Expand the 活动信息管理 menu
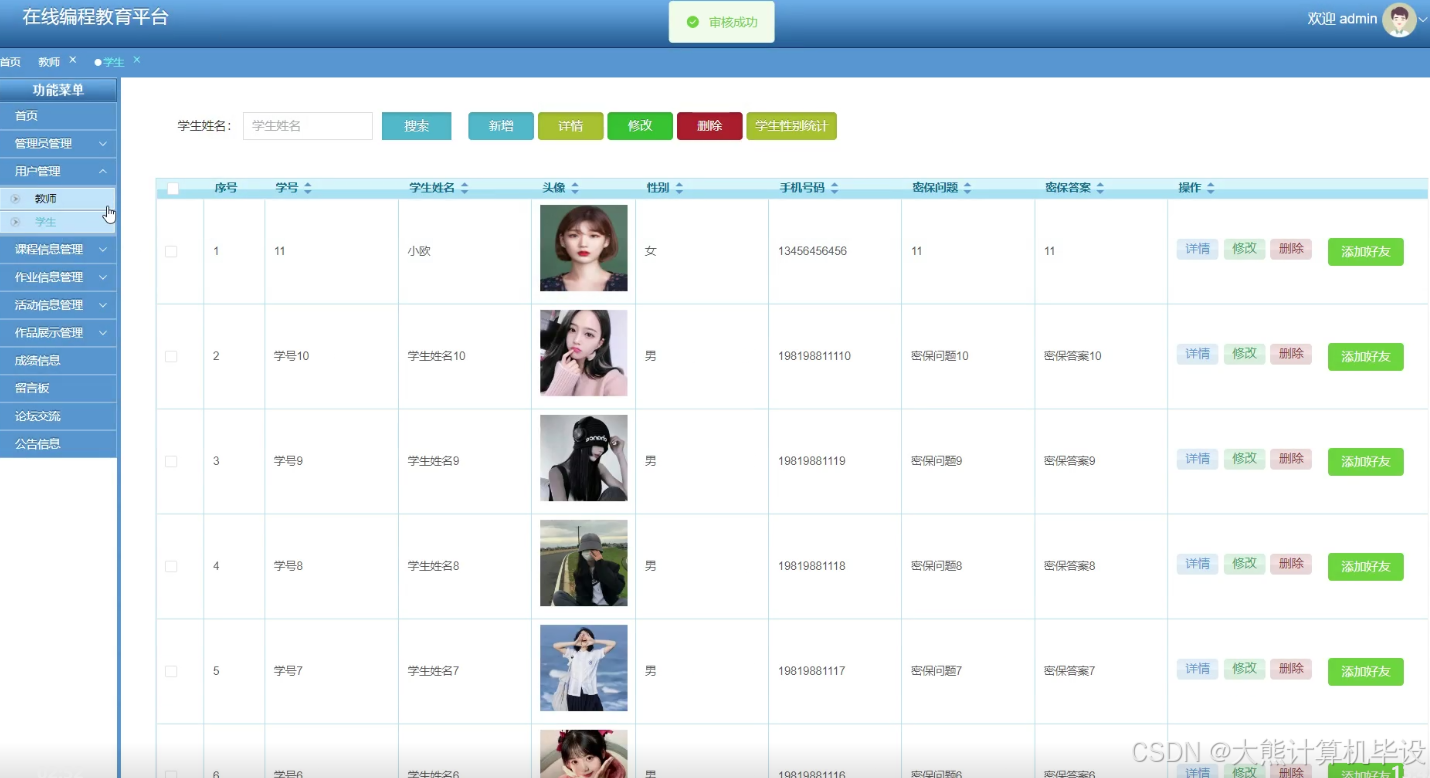Screen dimensions: 1430x778 click(x=58, y=305)
